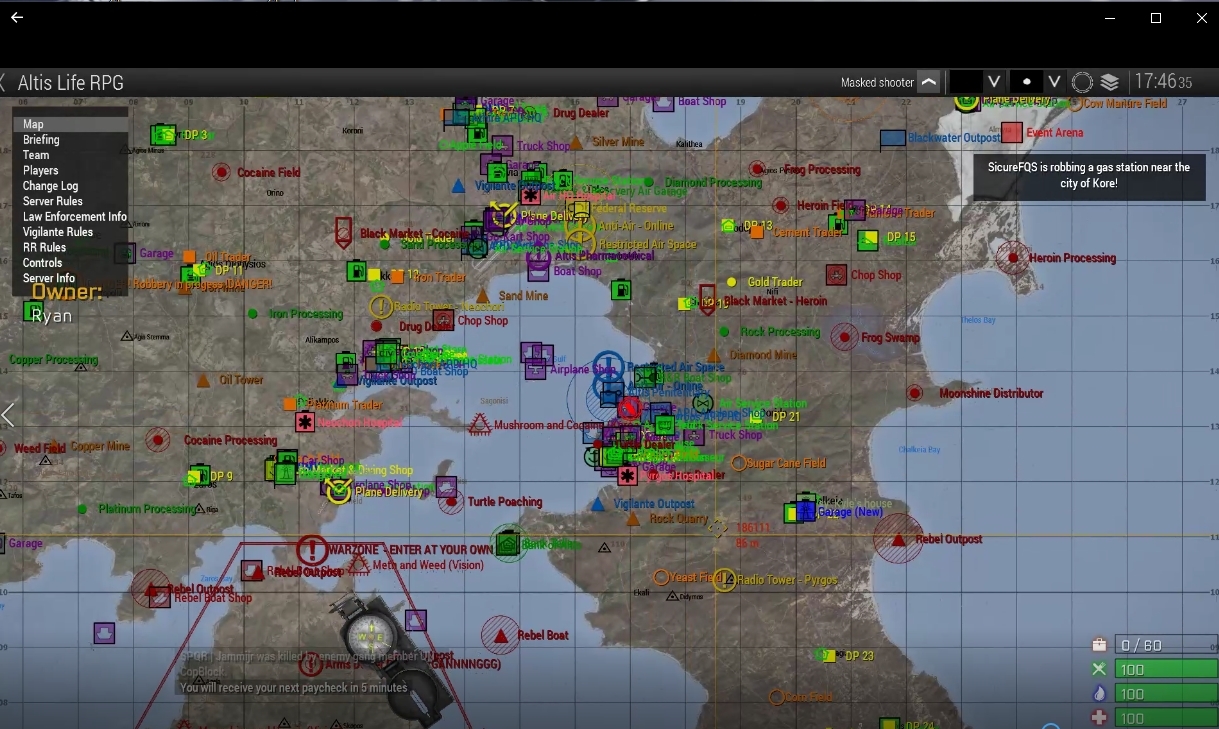The width and height of the screenshot is (1219, 729).
Task: Select the Iron Processing green dot
Action: click(252, 314)
